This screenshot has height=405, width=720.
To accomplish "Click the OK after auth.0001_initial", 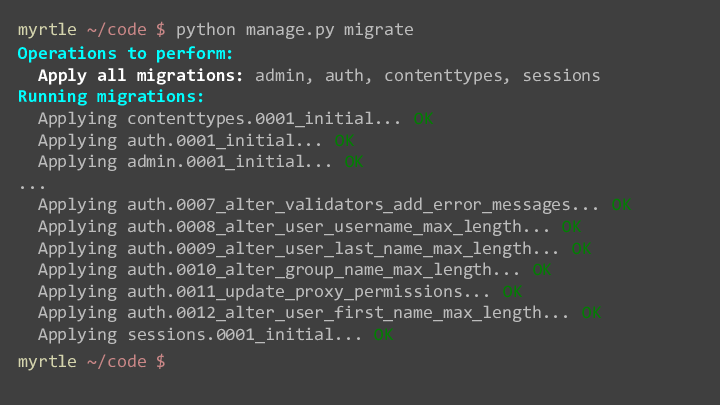I will 344,141.
